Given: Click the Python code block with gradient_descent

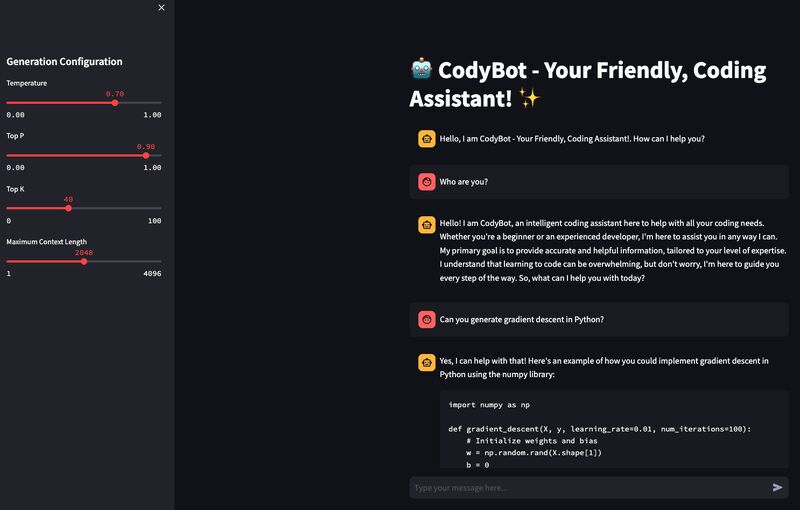Looking at the screenshot, I should coord(614,429).
